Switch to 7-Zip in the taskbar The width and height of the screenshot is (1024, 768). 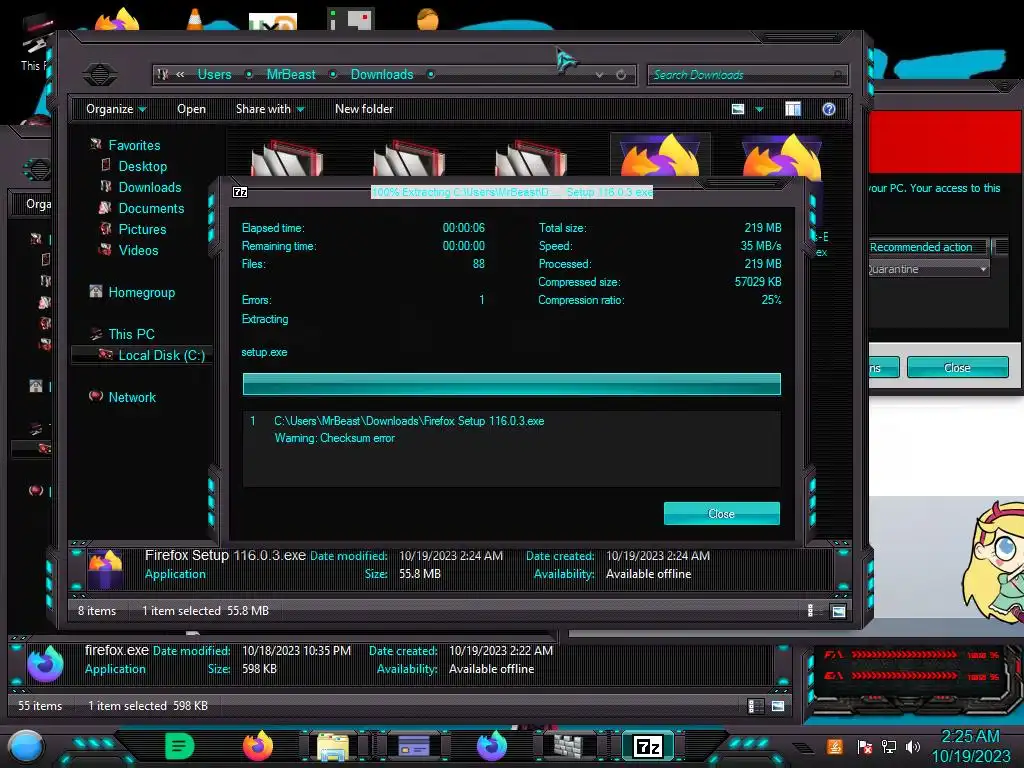click(647, 746)
